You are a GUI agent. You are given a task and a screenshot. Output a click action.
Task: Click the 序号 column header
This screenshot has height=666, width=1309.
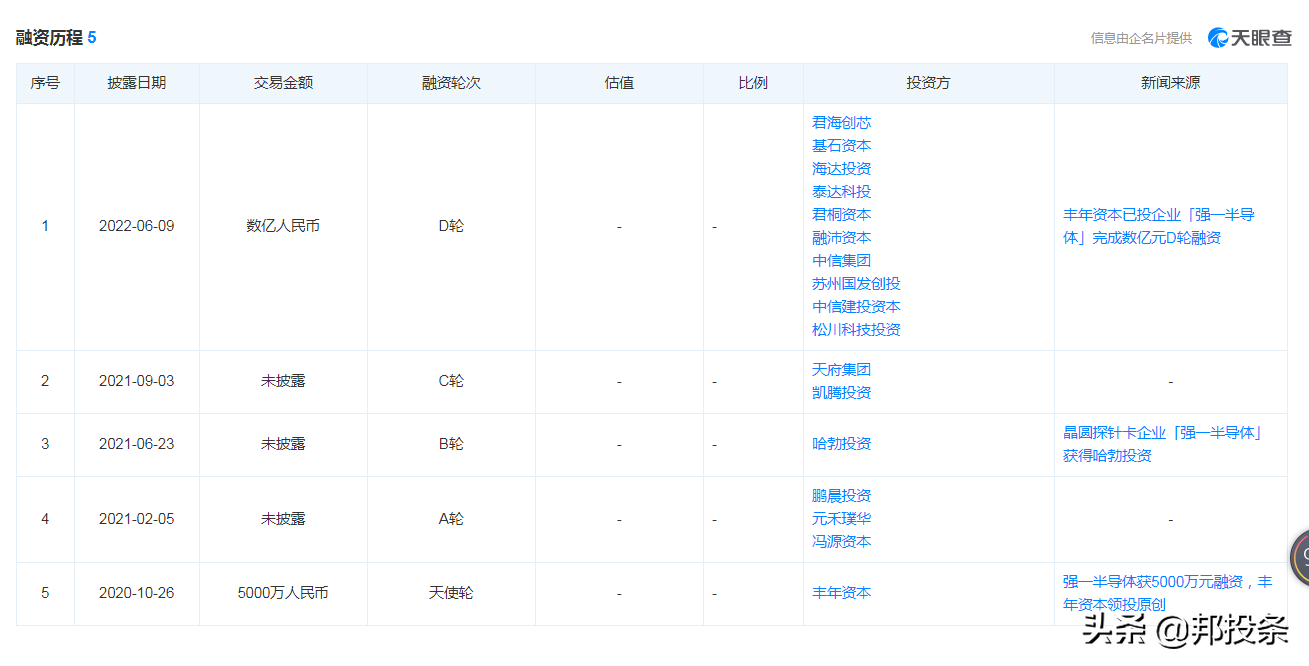point(45,83)
